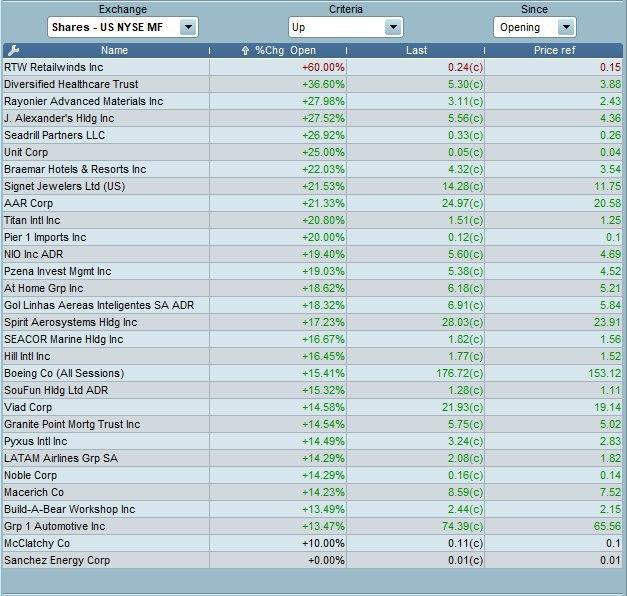Click the 28.03(c) last price
This screenshot has width=627, height=596.
462,322
